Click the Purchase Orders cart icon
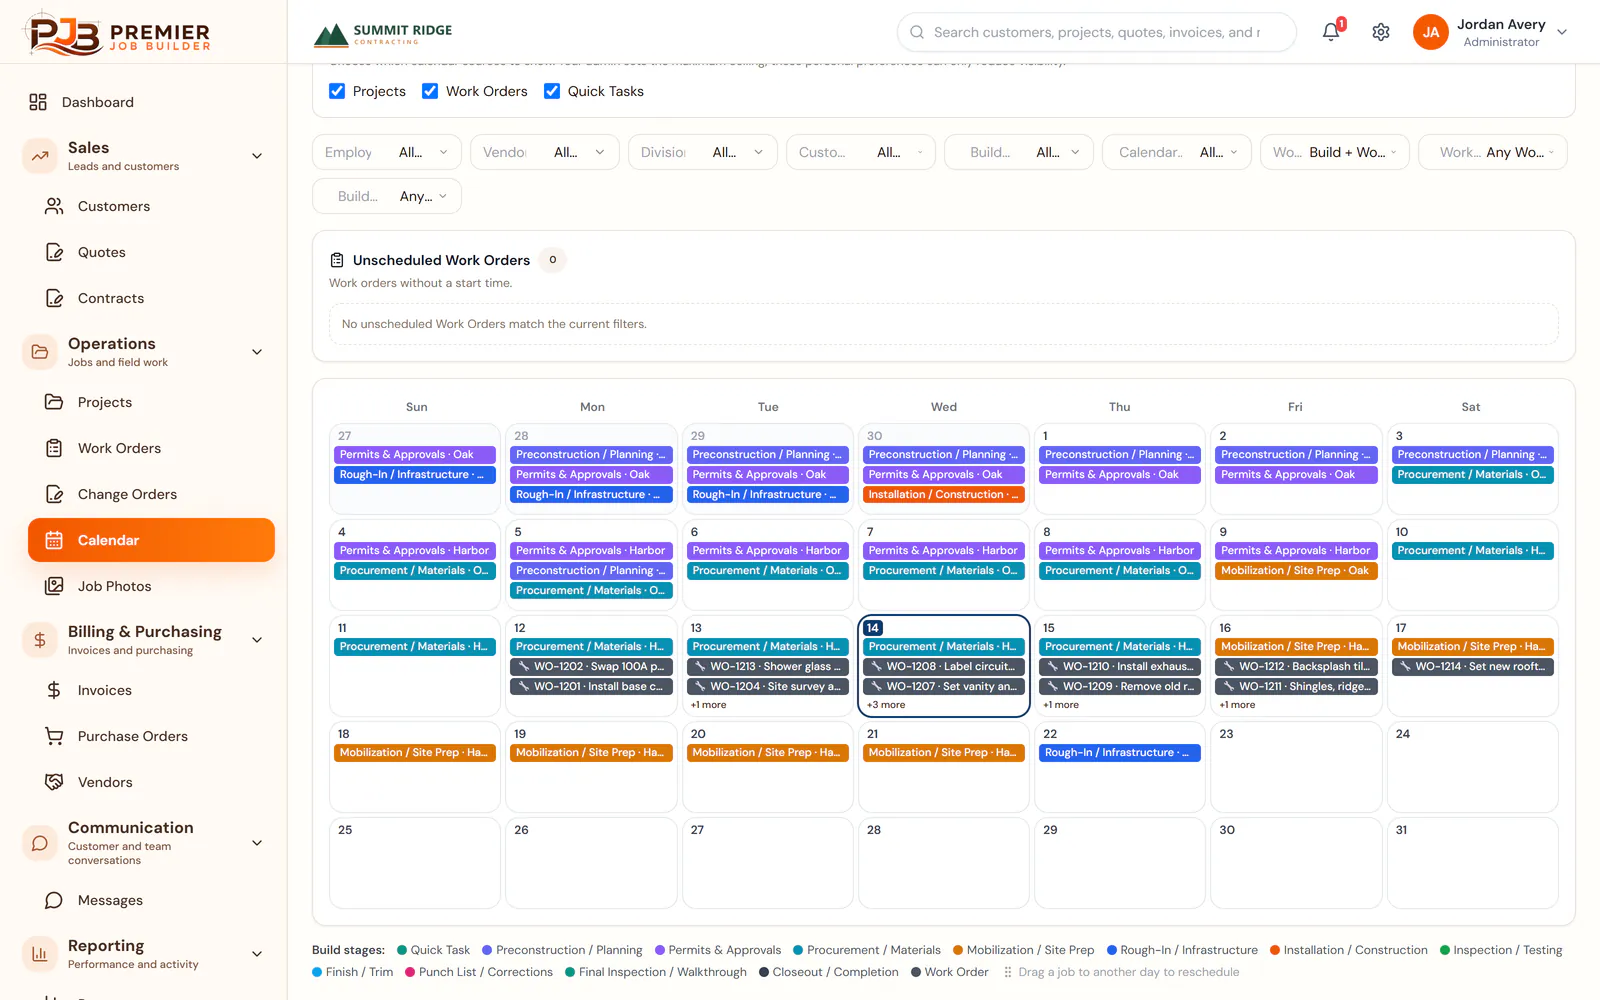This screenshot has height=1000, width=1600. coord(54,736)
